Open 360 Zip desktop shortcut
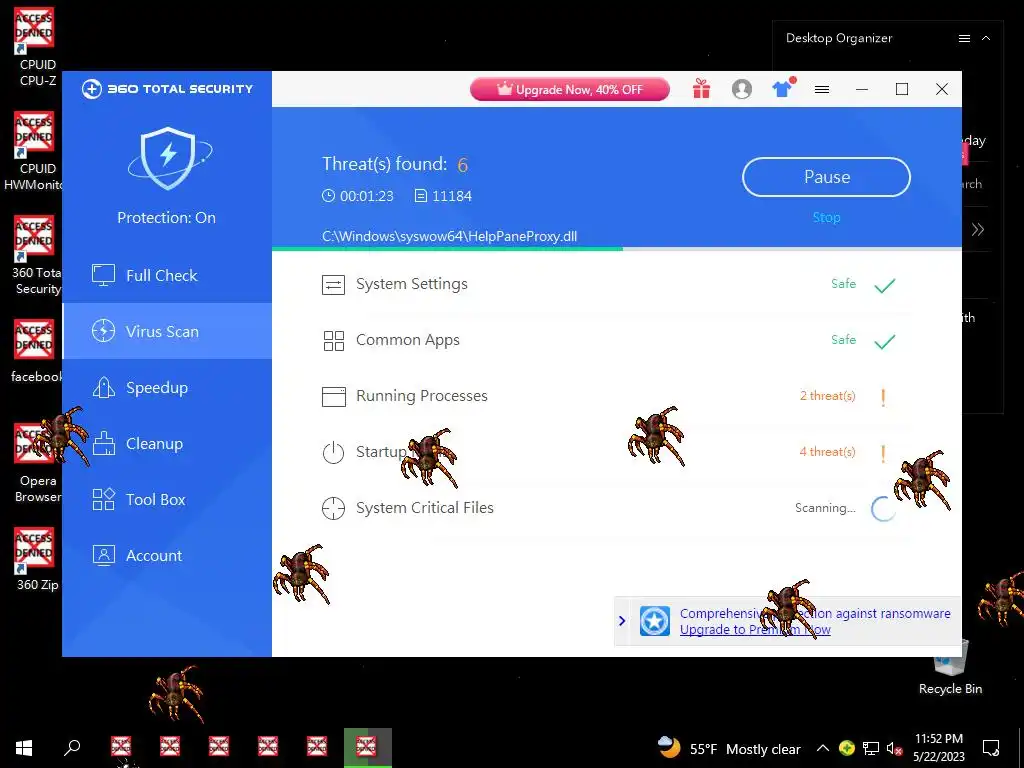Viewport: 1024px width, 768px height. coord(36,559)
